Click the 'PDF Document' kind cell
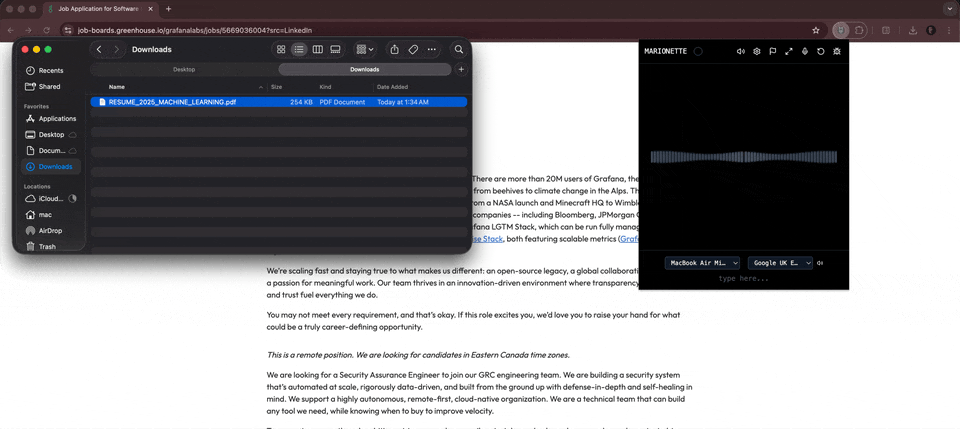The image size is (960, 429). pos(342,102)
